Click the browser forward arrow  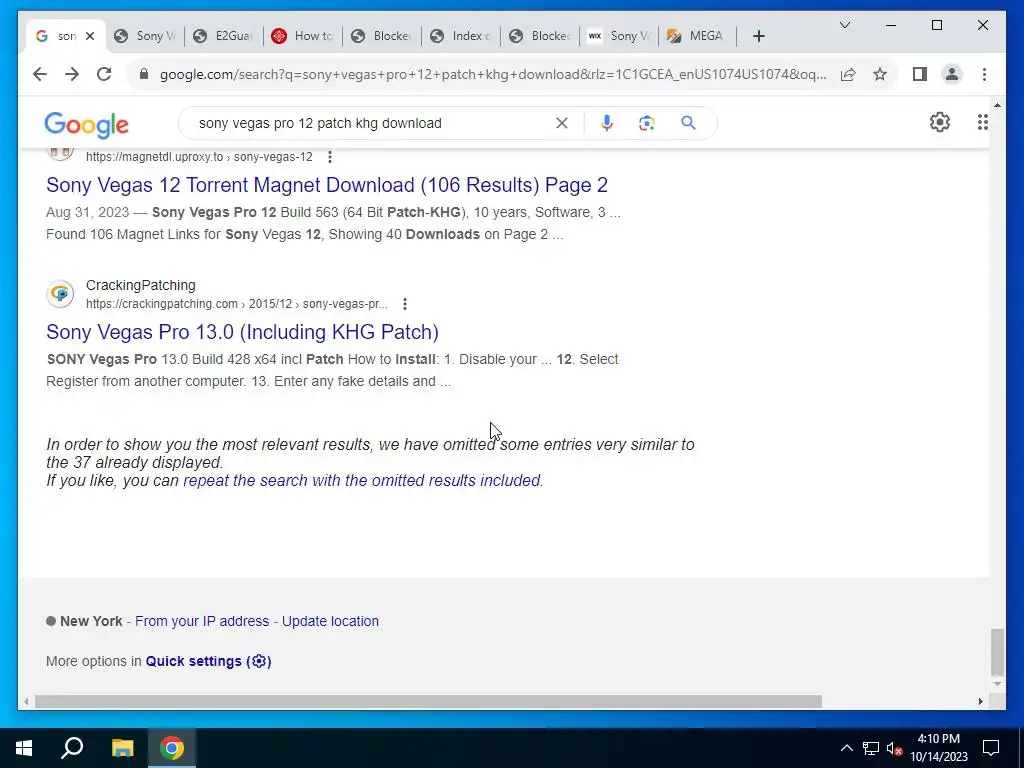click(x=72, y=74)
